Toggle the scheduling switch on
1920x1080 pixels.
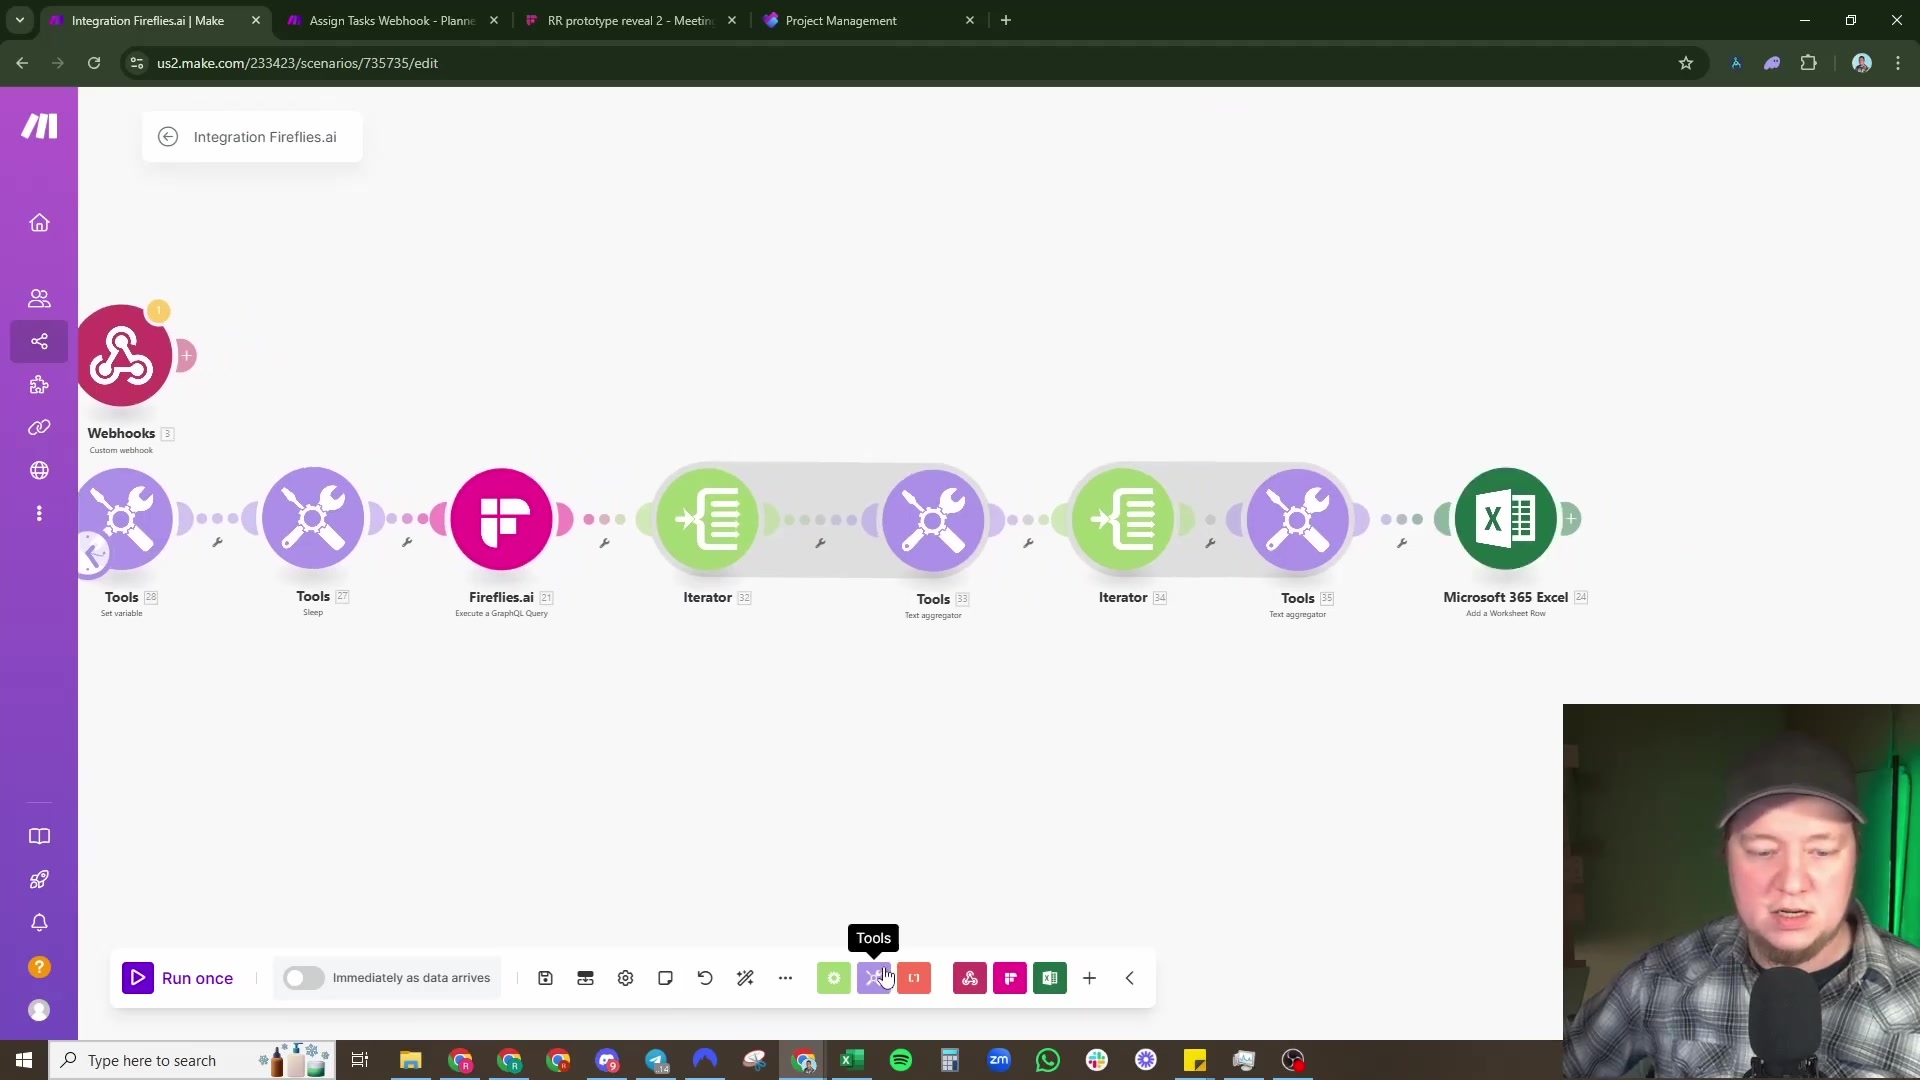[303, 978]
